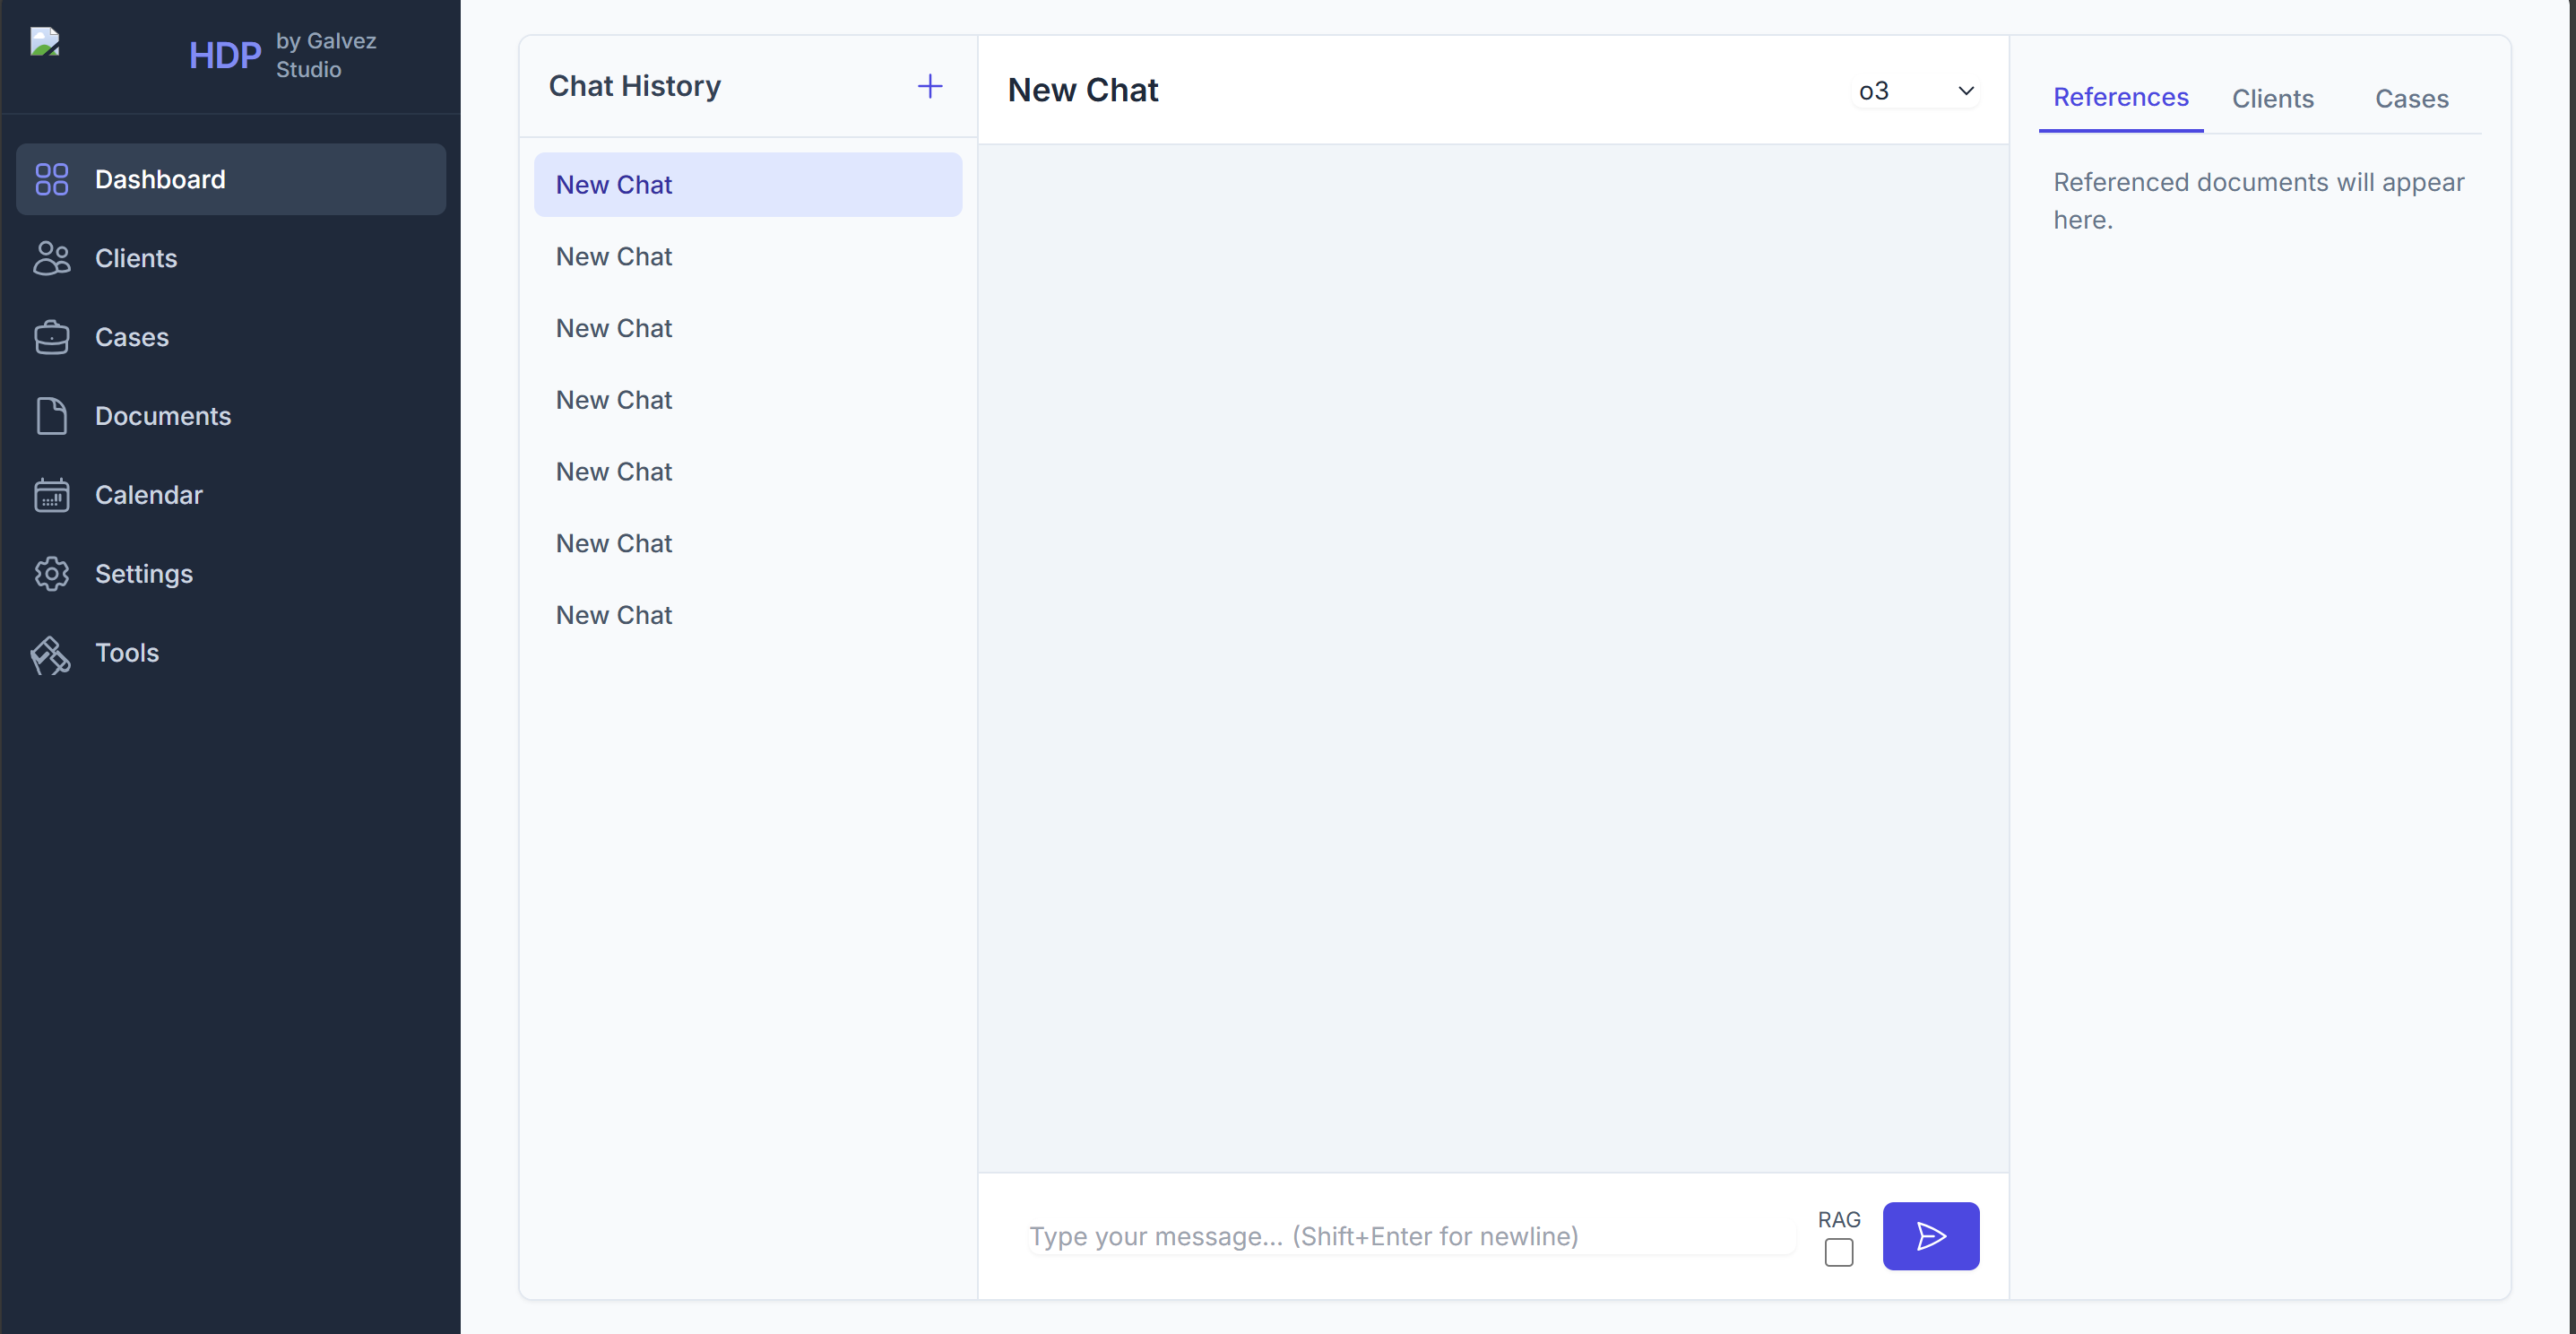Viewport: 2576px width, 1334px height.
Task: Start a new chat with plus icon
Action: (x=929, y=86)
